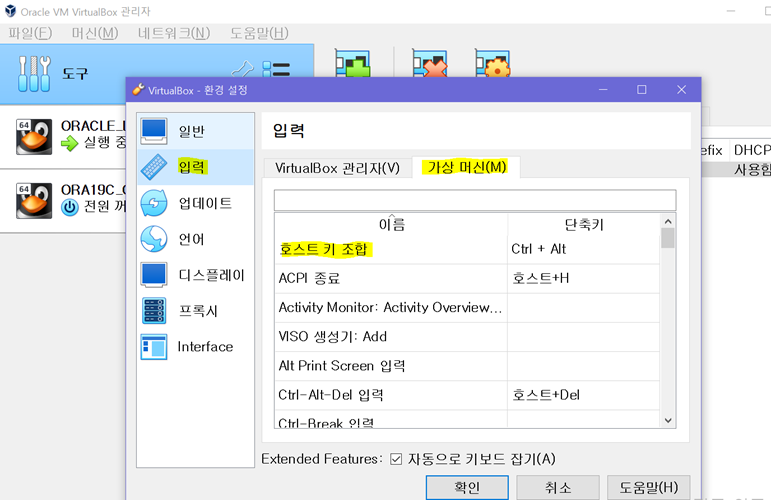The image size is (771, 500).
Task: Maximize the 환경 설정 dialog
Action: coord(642,89)
